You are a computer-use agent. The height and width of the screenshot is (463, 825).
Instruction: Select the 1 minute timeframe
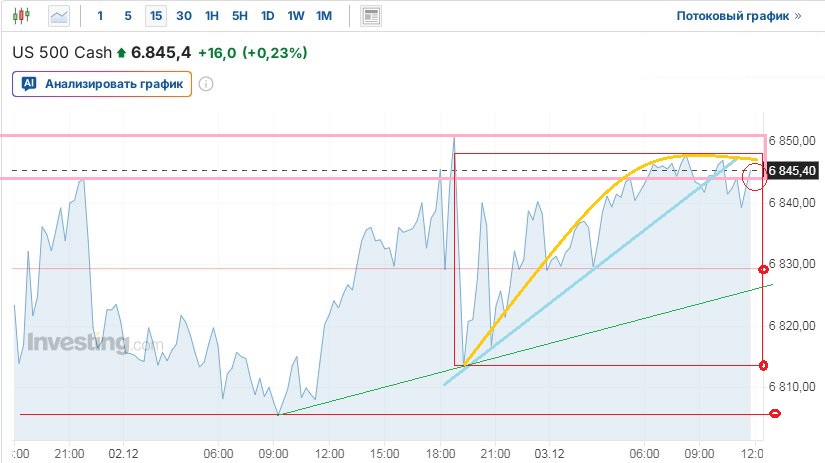(100, 16)
